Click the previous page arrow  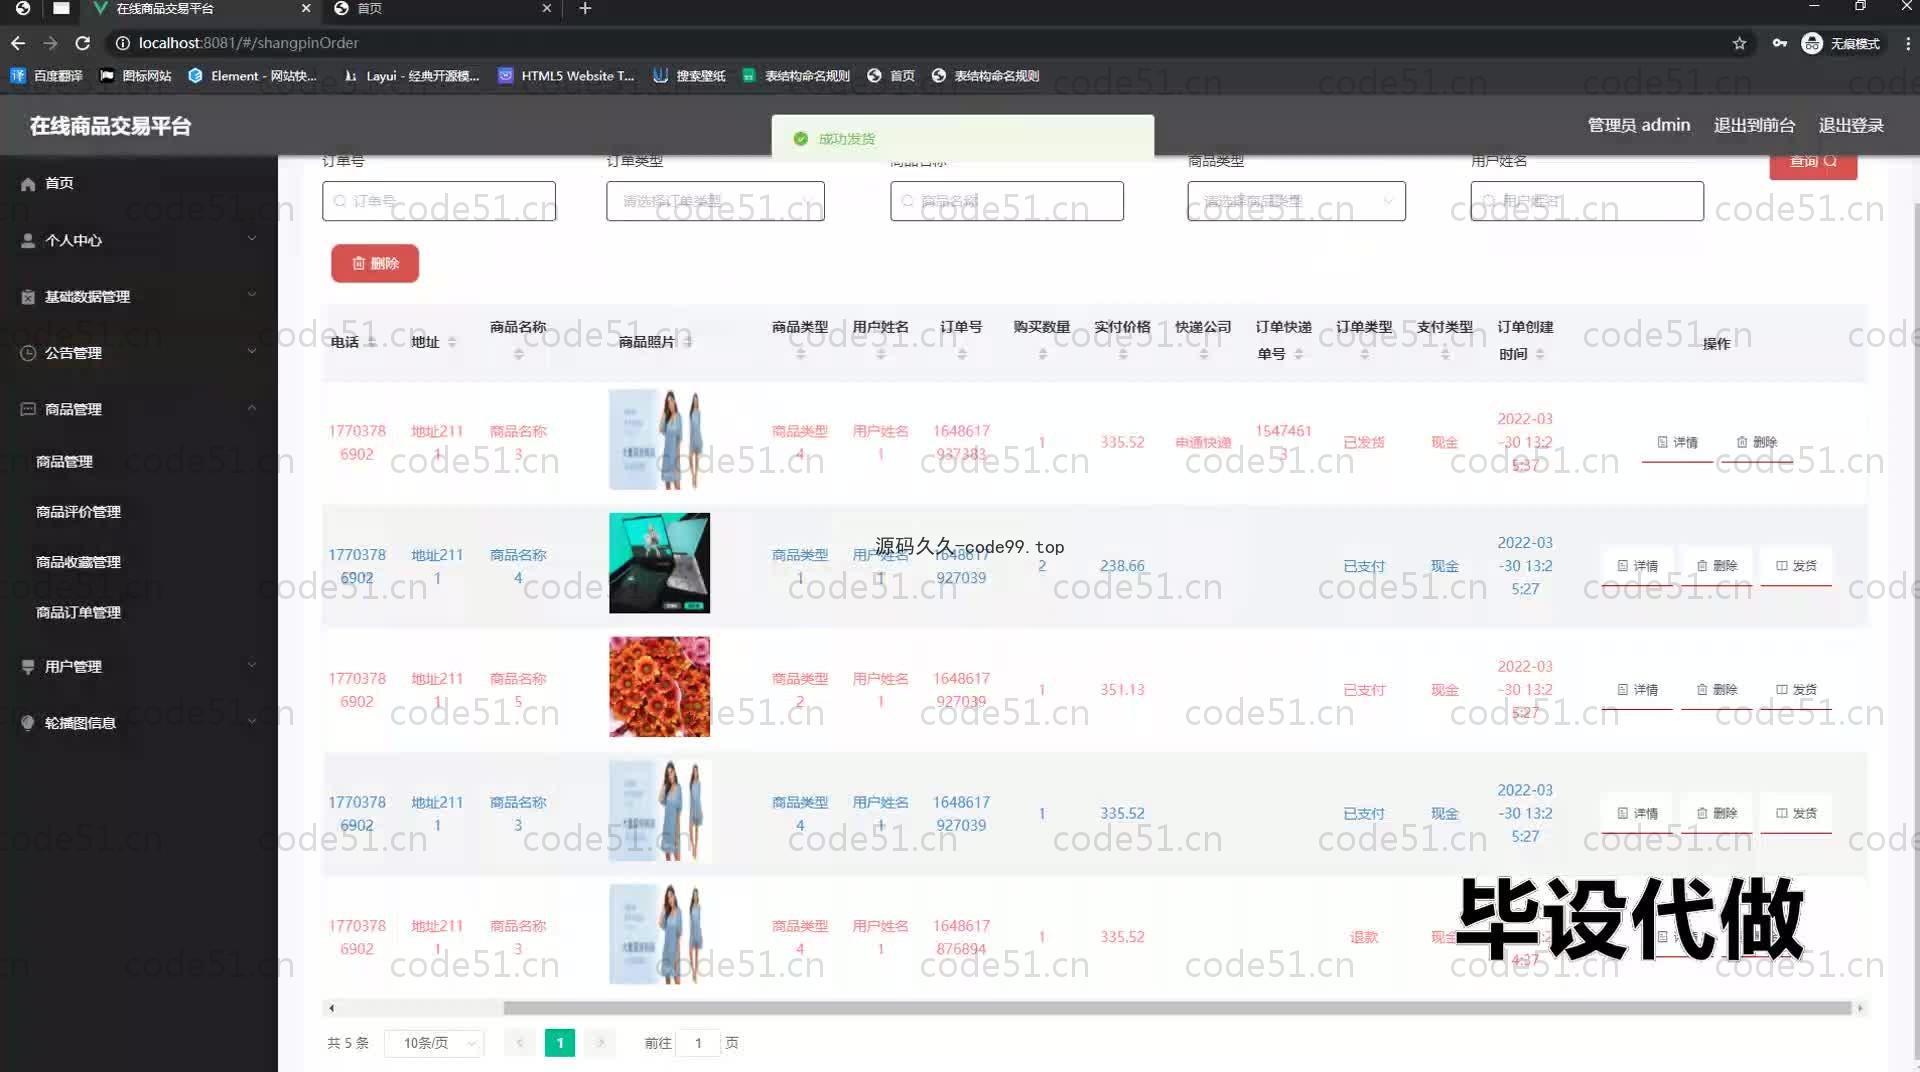pos(519,1043)
